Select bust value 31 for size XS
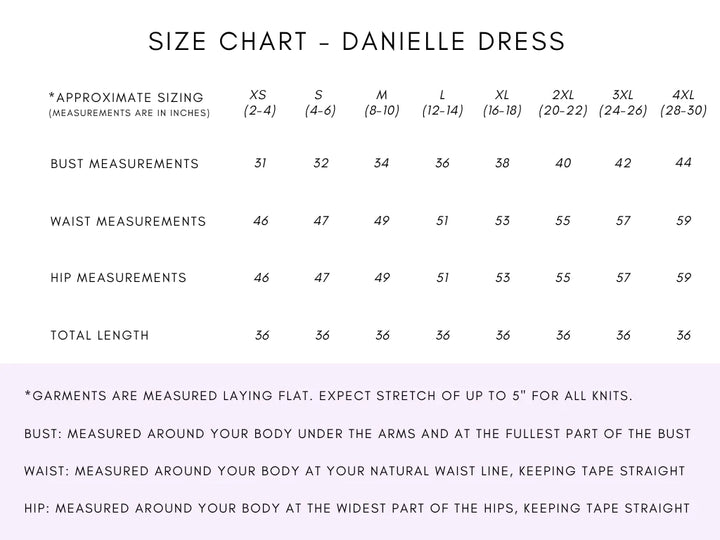This screenshot has width=720, height=540. pos(260,164)
